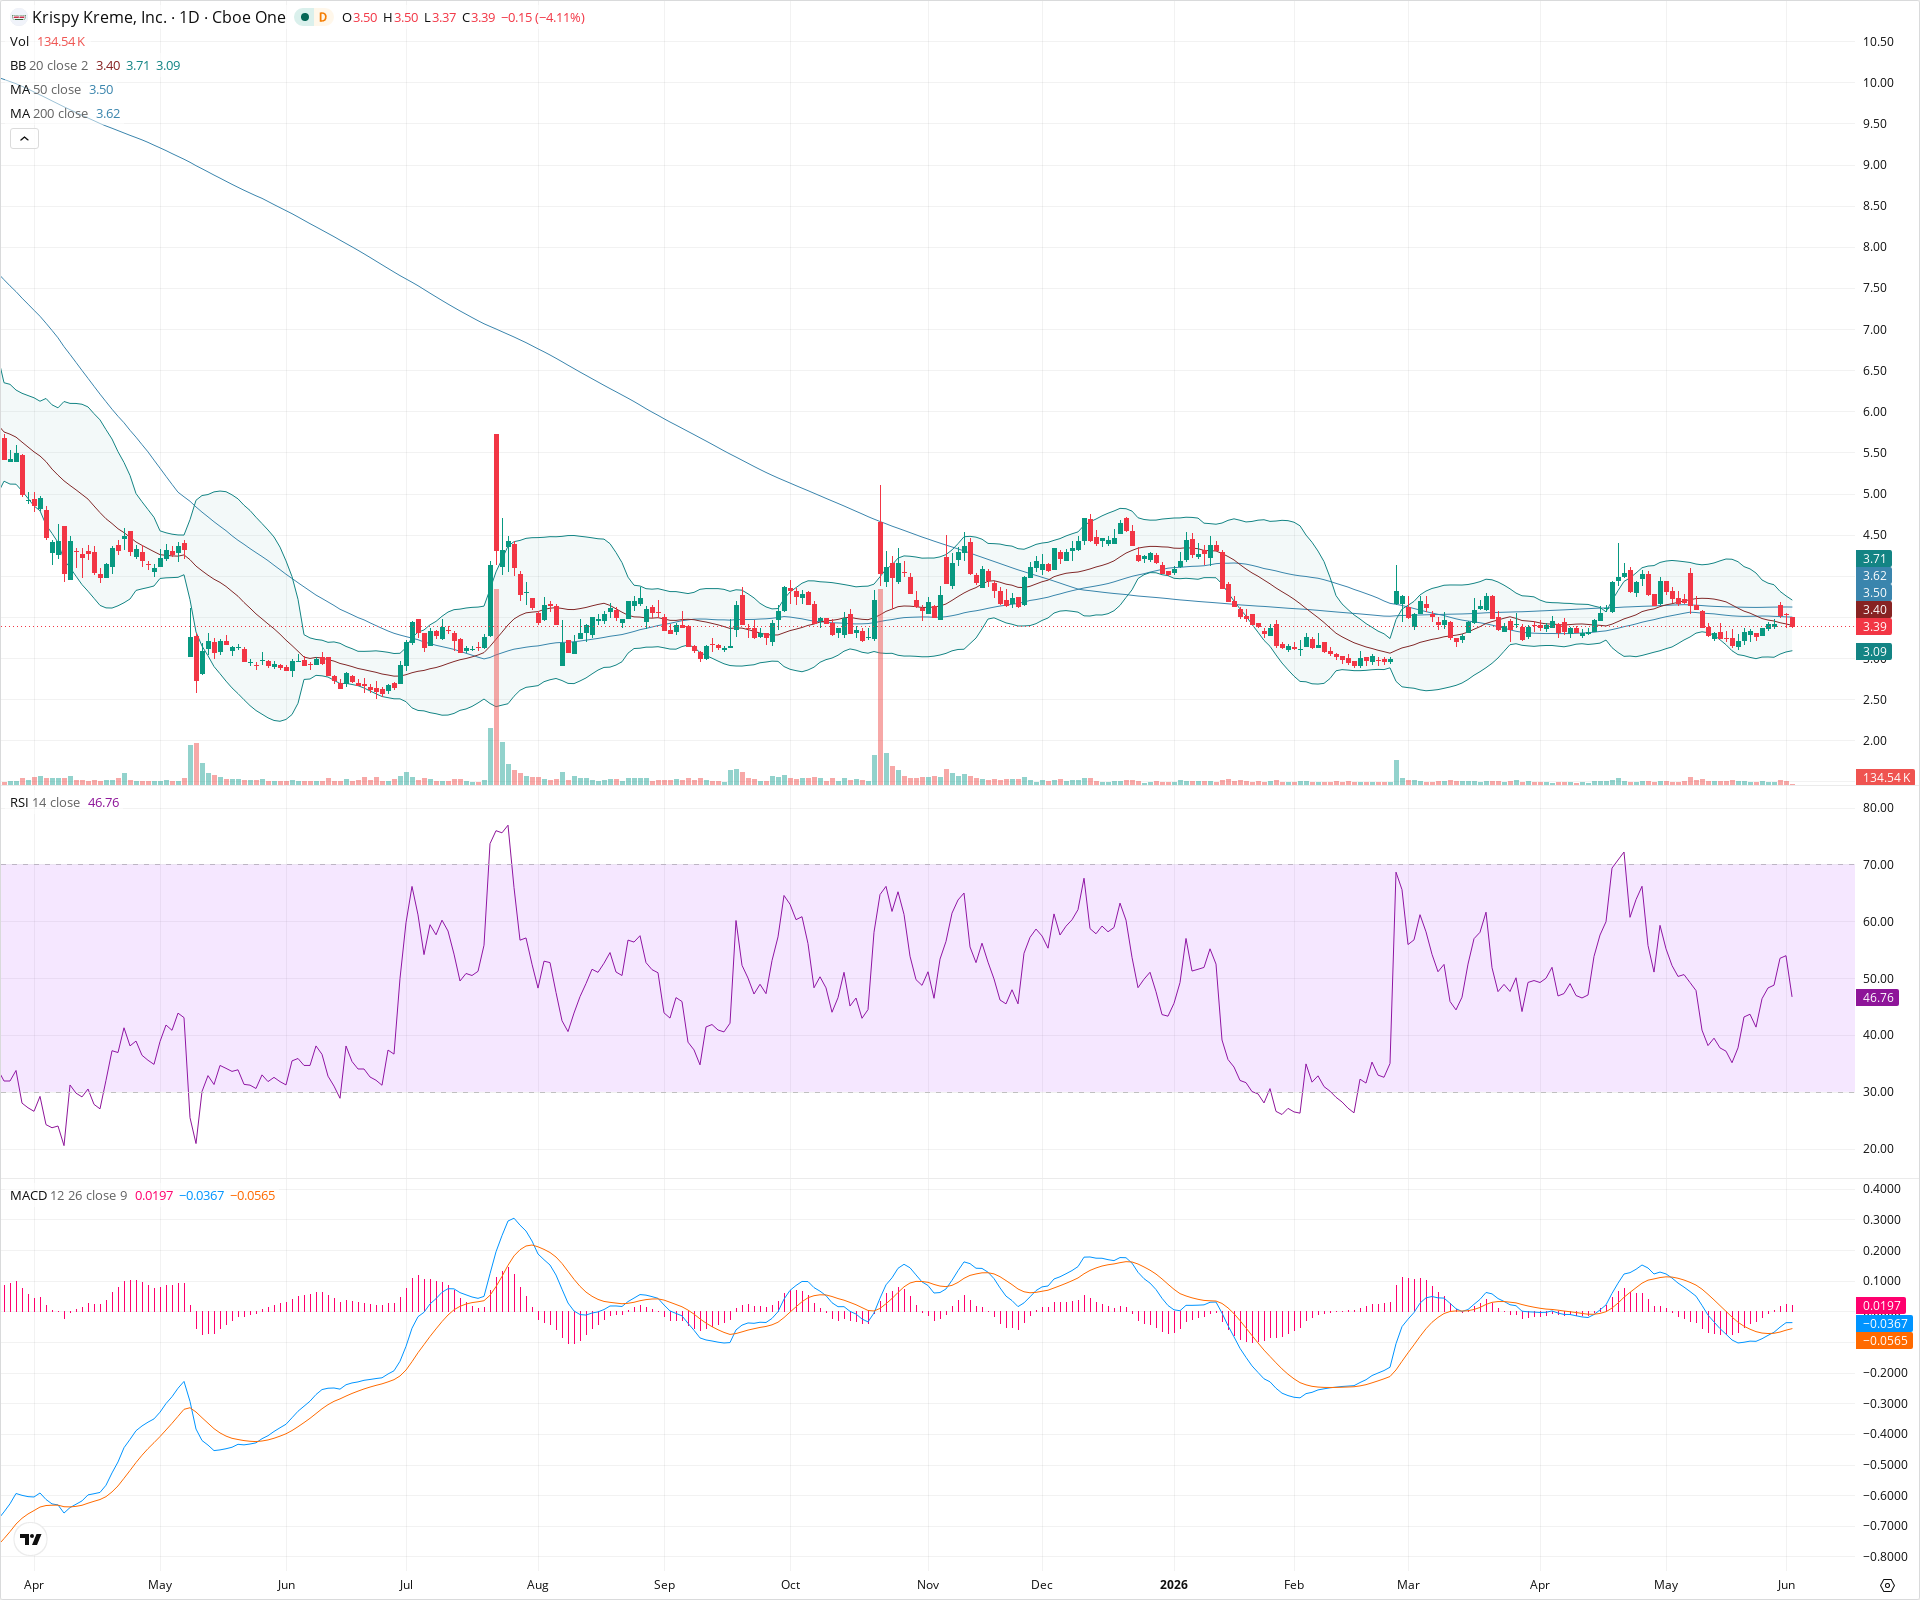Click the Feb label on time axis
The image size is (1920, 1600).
1294,1585
